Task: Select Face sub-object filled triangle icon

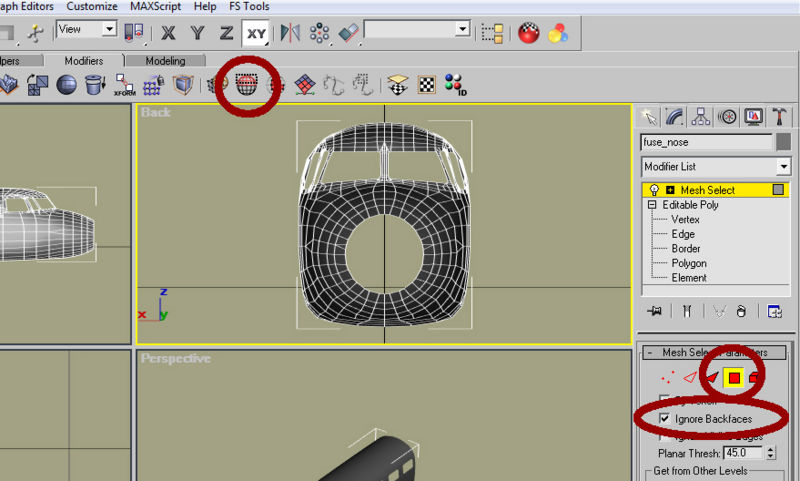Action: 711,377
